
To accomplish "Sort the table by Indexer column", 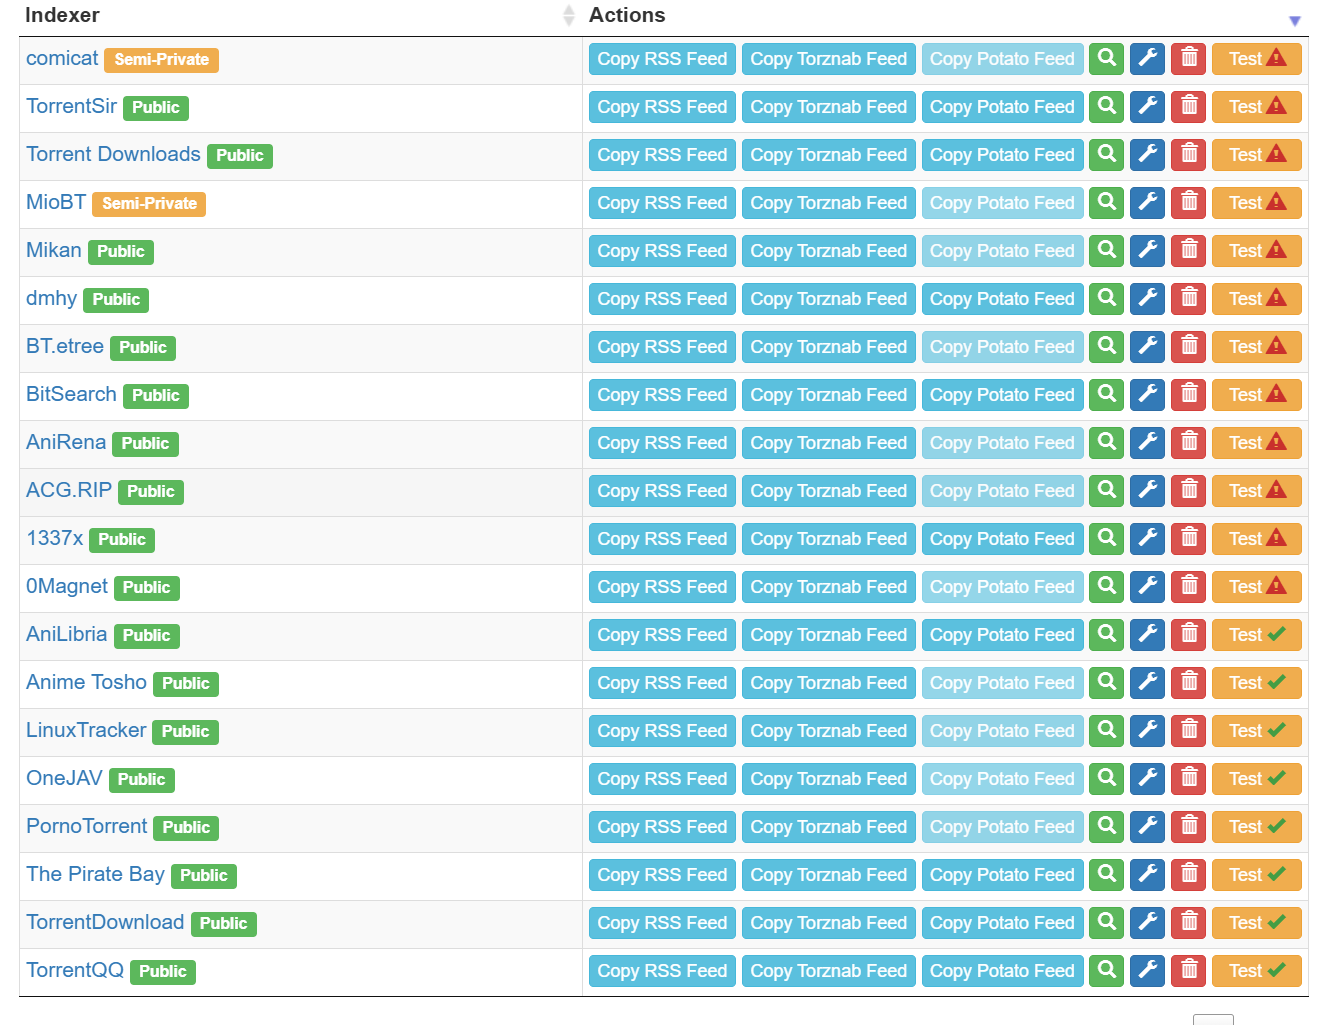I will [568, 15].
